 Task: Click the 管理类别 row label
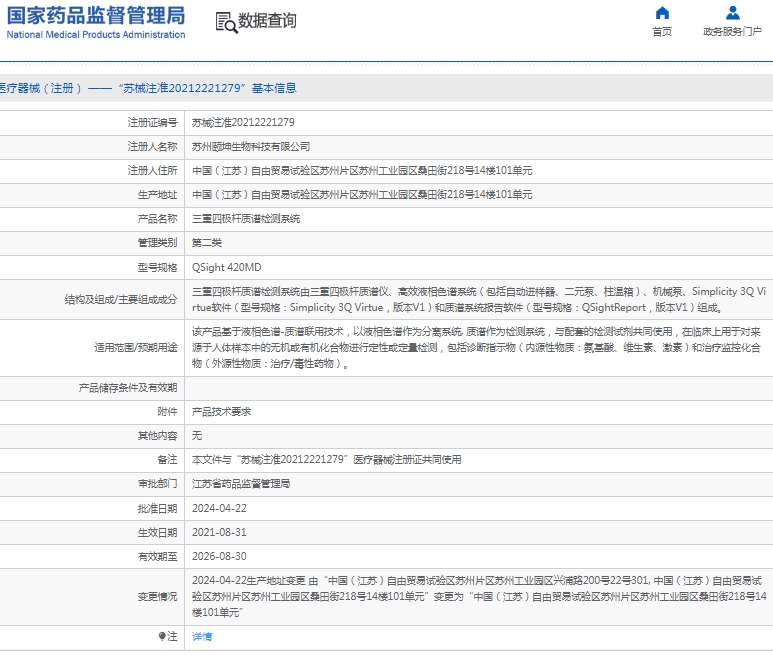click(x=157, y=242)
